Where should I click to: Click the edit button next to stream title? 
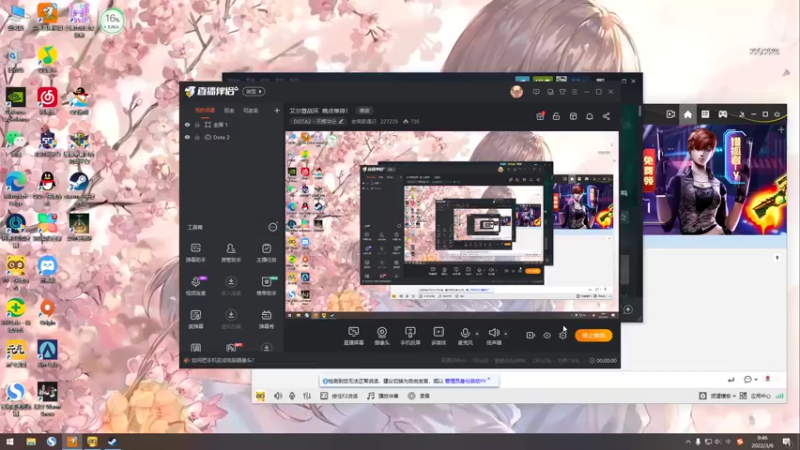click(x=364, y=111)
